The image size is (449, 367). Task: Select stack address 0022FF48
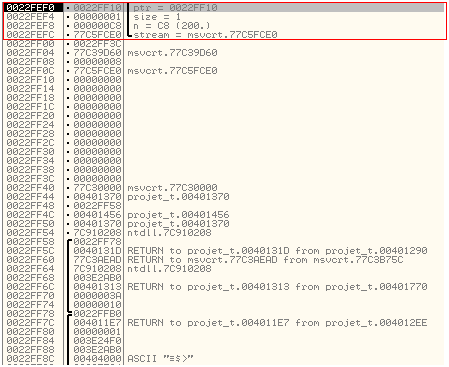coord(30,206)
